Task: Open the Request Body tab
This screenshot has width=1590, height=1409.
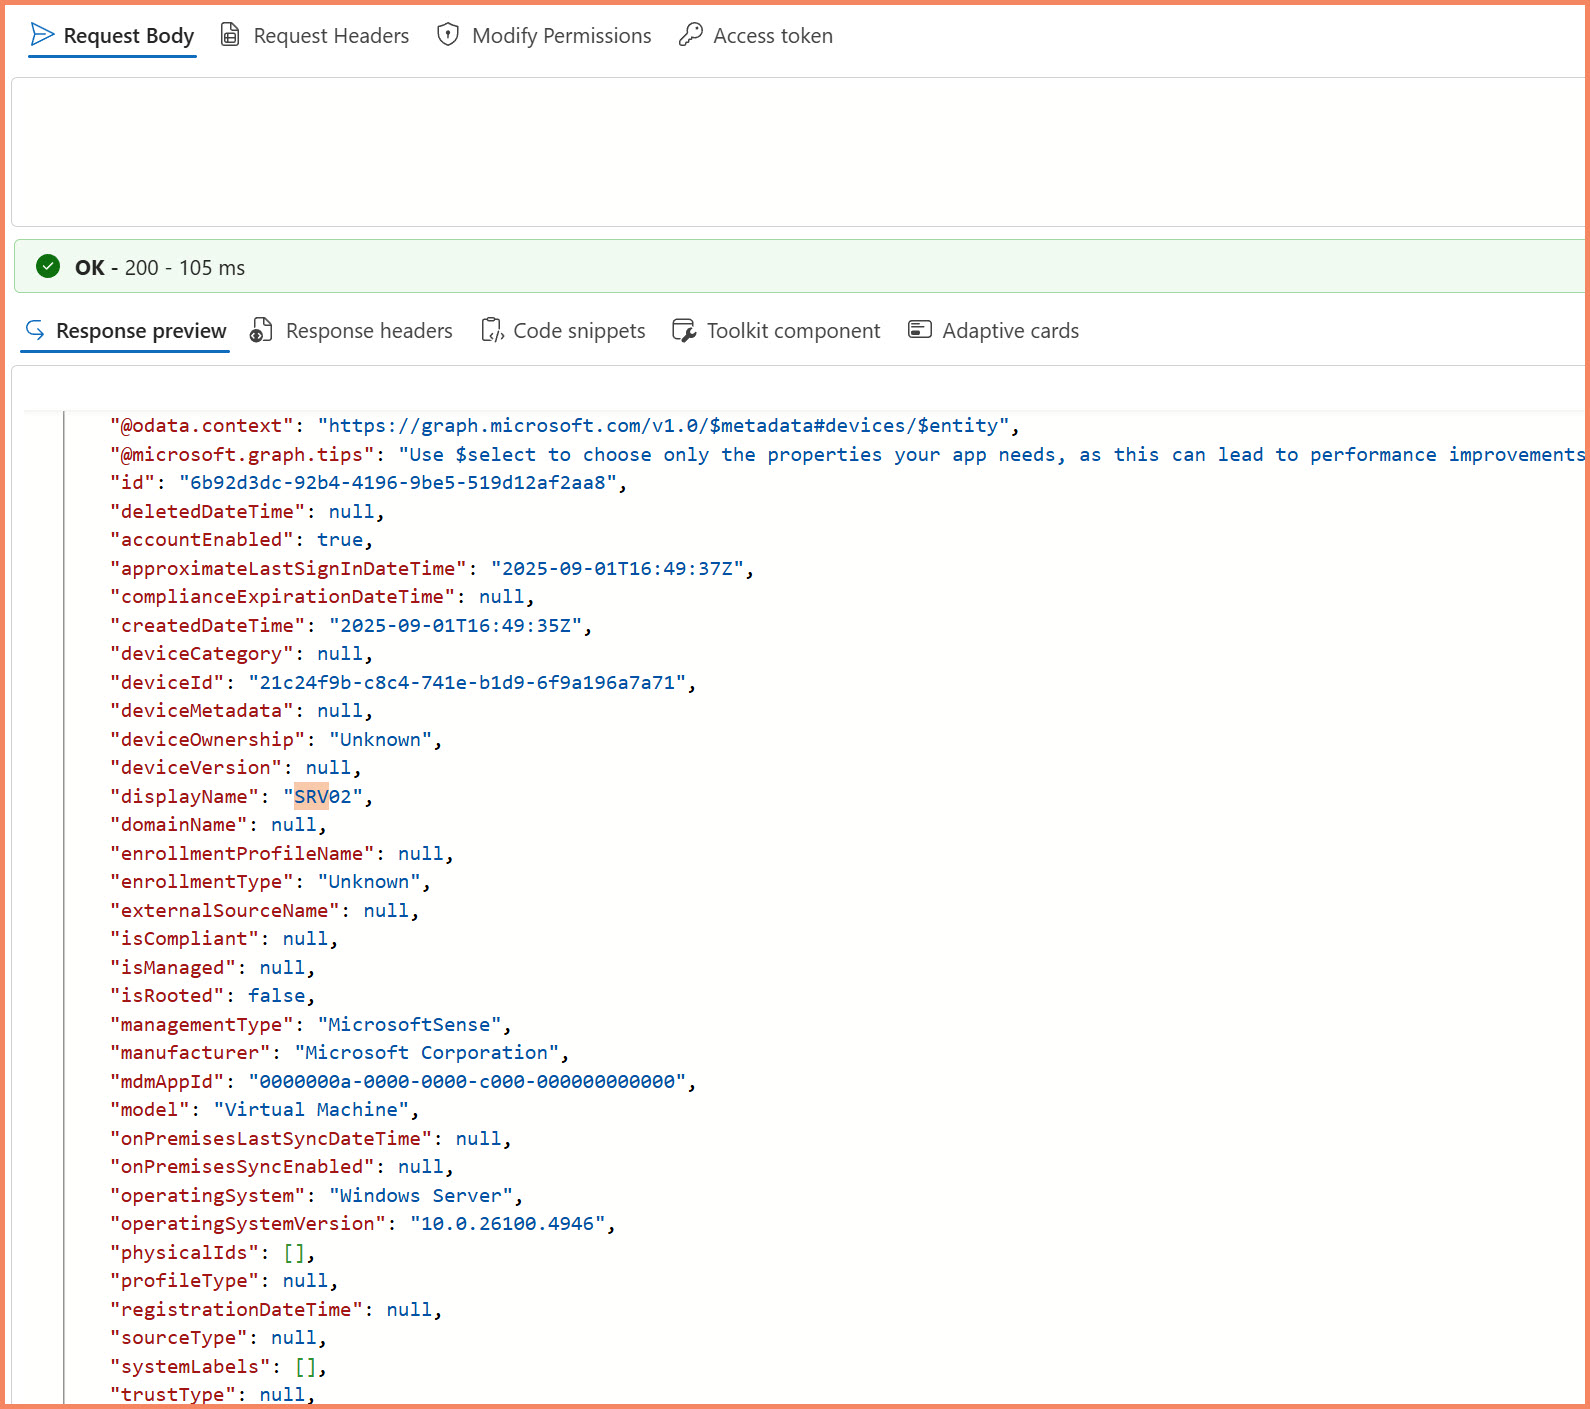Action: [x=112, y=36]
